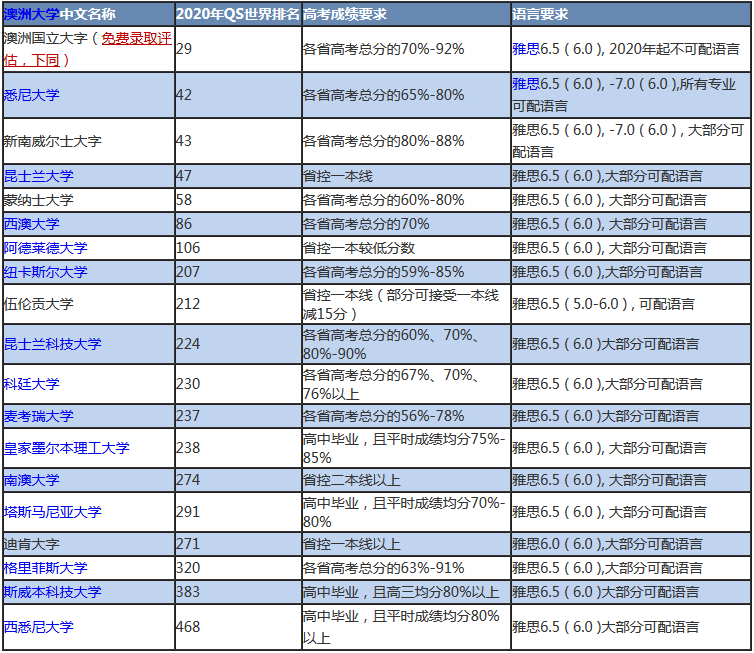This screenshot has height=653, width=754.
Task: Open the 西澳大学 link
Action: [31, 224]
